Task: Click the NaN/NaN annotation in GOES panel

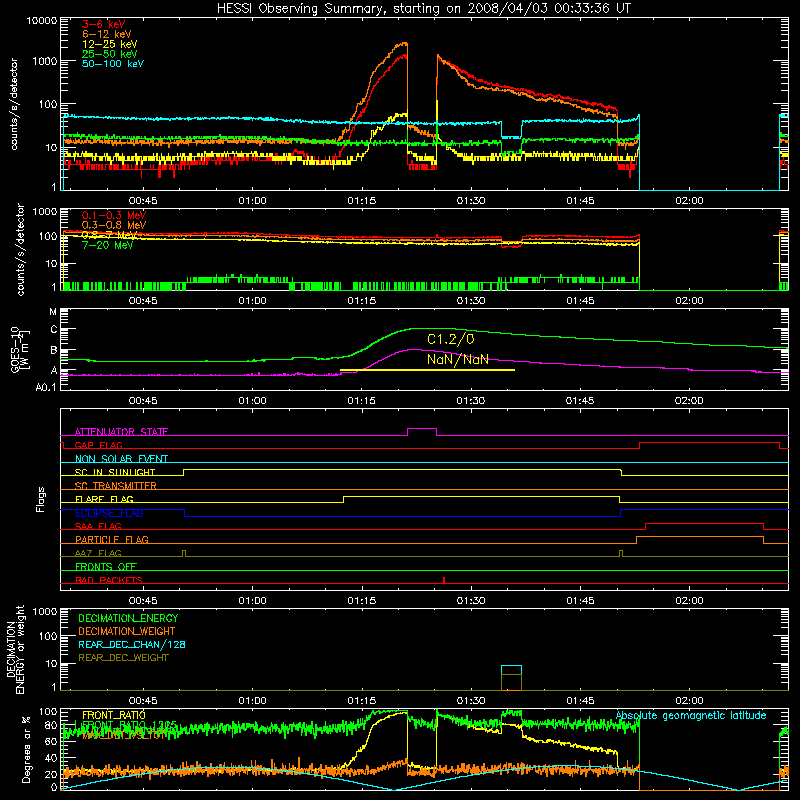Action: pyautogui.click(x=458, y=359)
